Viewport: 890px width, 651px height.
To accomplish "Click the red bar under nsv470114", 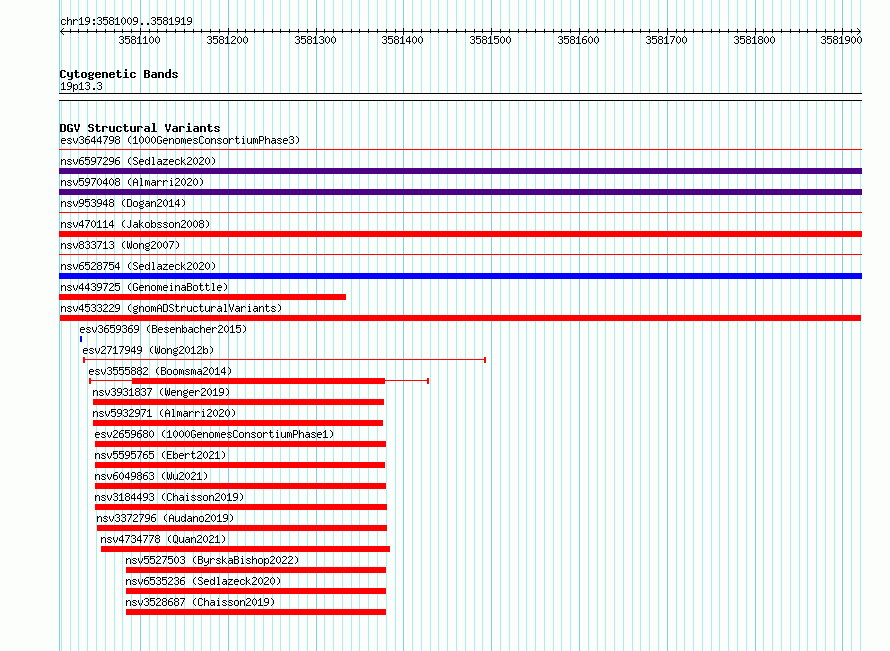I will click(x=460, y=234).
